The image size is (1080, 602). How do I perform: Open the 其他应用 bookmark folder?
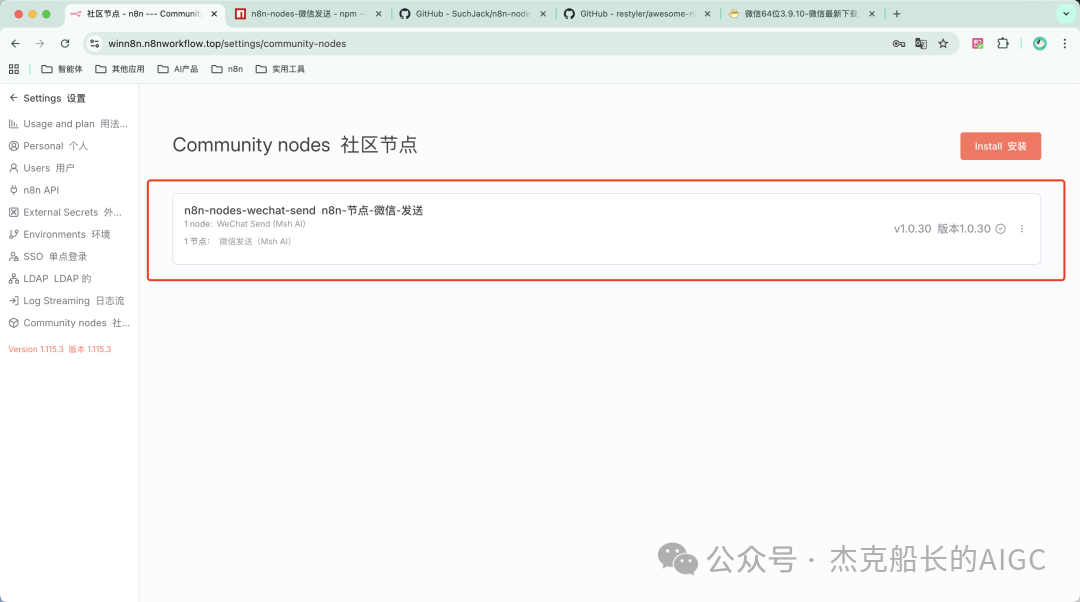pos(120,69)
